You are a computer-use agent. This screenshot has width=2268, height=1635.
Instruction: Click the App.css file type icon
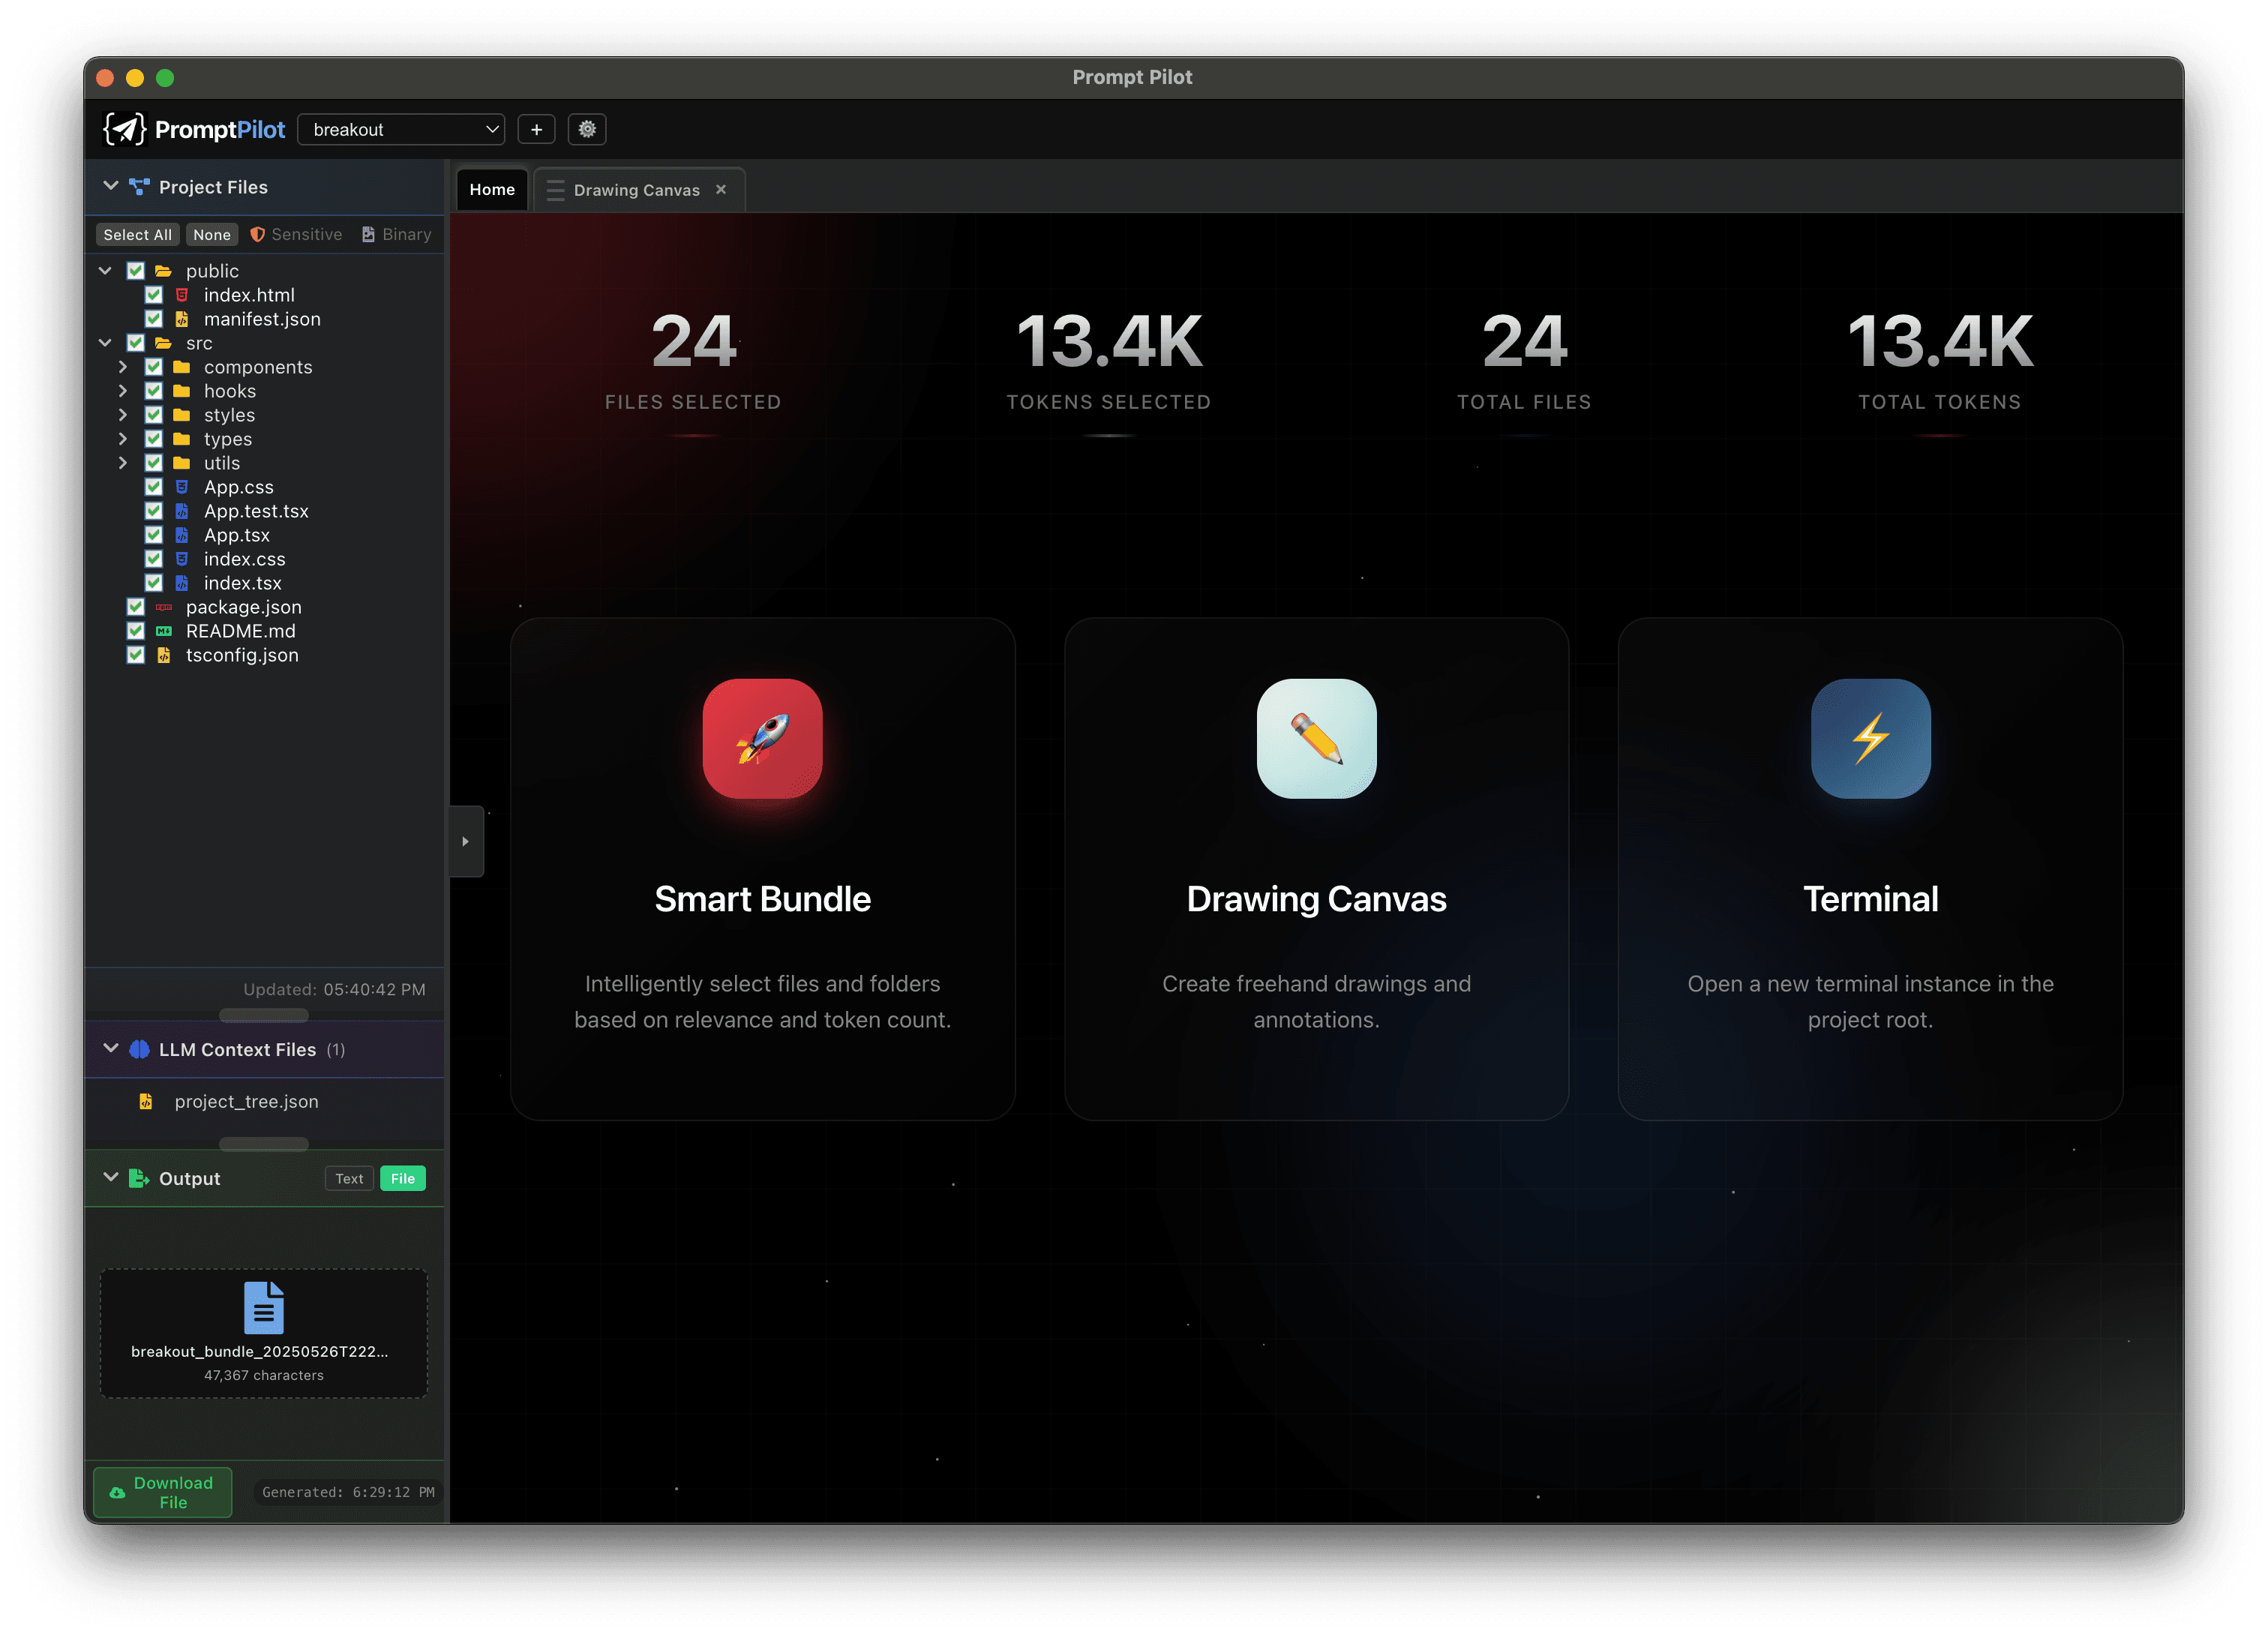click(182, 487)
